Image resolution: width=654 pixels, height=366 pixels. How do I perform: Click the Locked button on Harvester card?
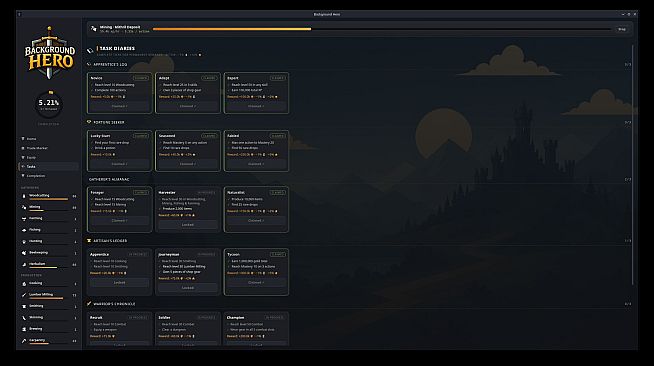tap(188, 225)
